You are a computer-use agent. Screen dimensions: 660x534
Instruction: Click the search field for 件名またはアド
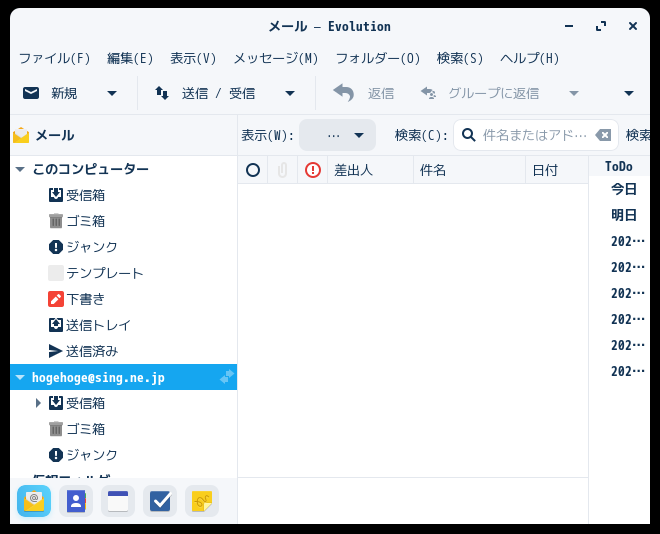[535, 135]
